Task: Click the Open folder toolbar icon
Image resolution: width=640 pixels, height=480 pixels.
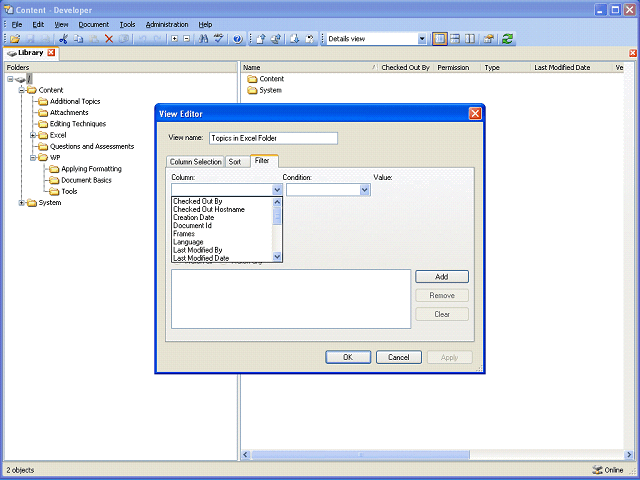Action: pos(15,39)
